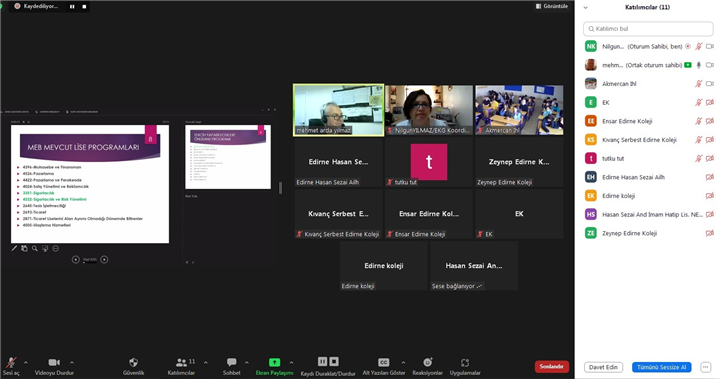The width and height of the screenshot is (720, 379).
Task: Expand arrow next to Sohbet button
Action: pyautogui.click(x=247, y=362)
